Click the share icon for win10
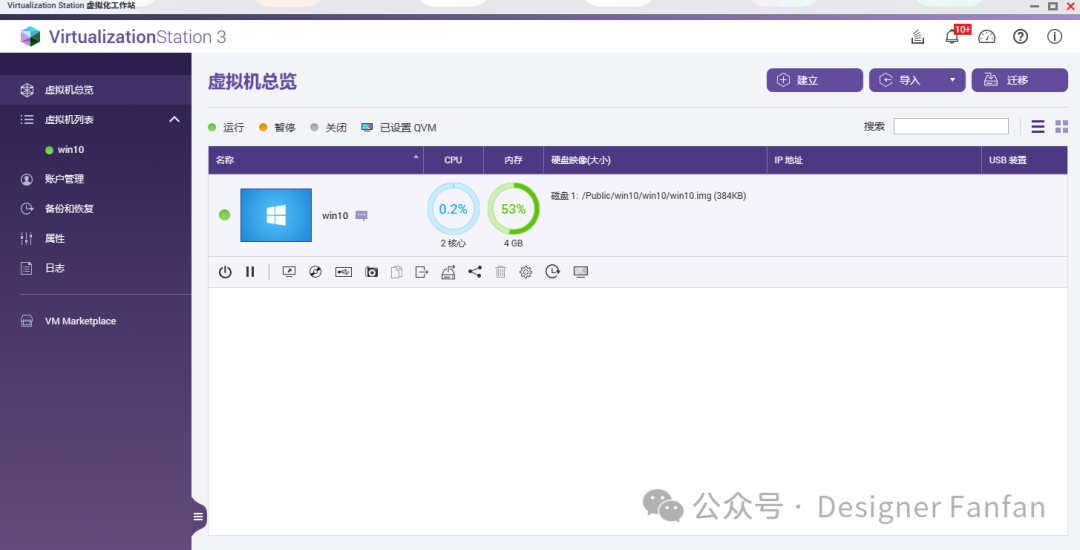The height and width of the screenshot is (550, 1080). (475, 272)
